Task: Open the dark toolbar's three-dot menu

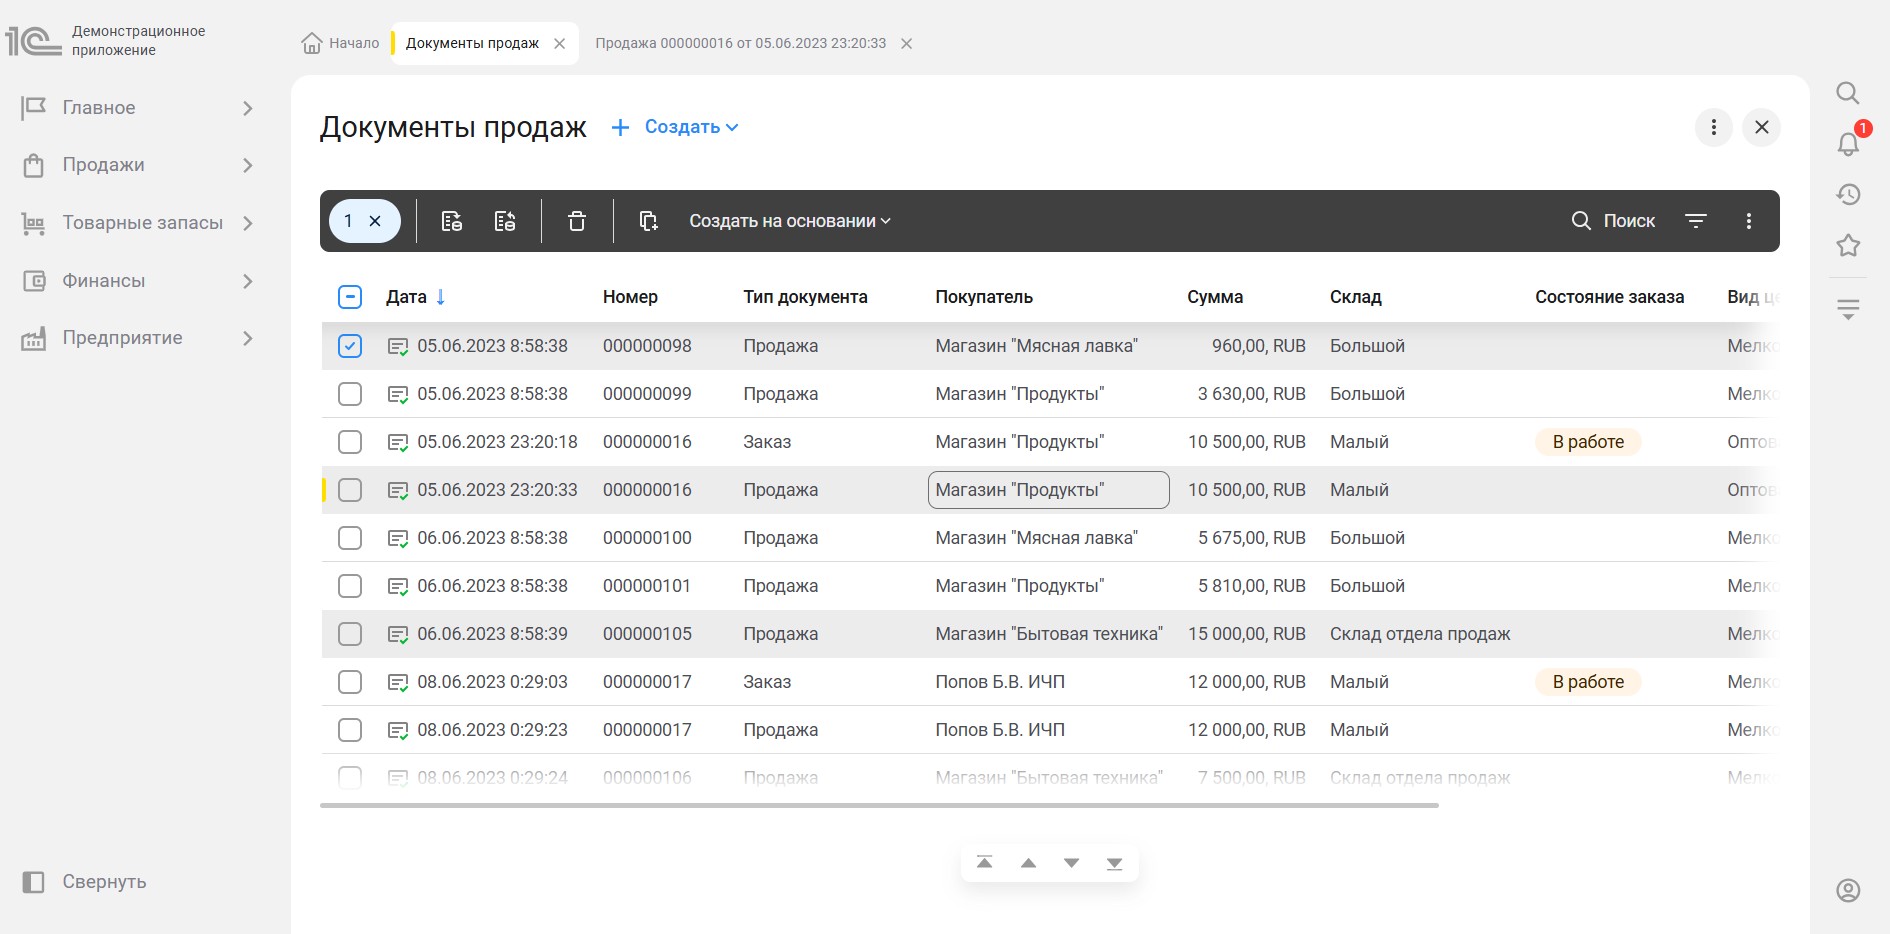Action: tap(1749, 221)
